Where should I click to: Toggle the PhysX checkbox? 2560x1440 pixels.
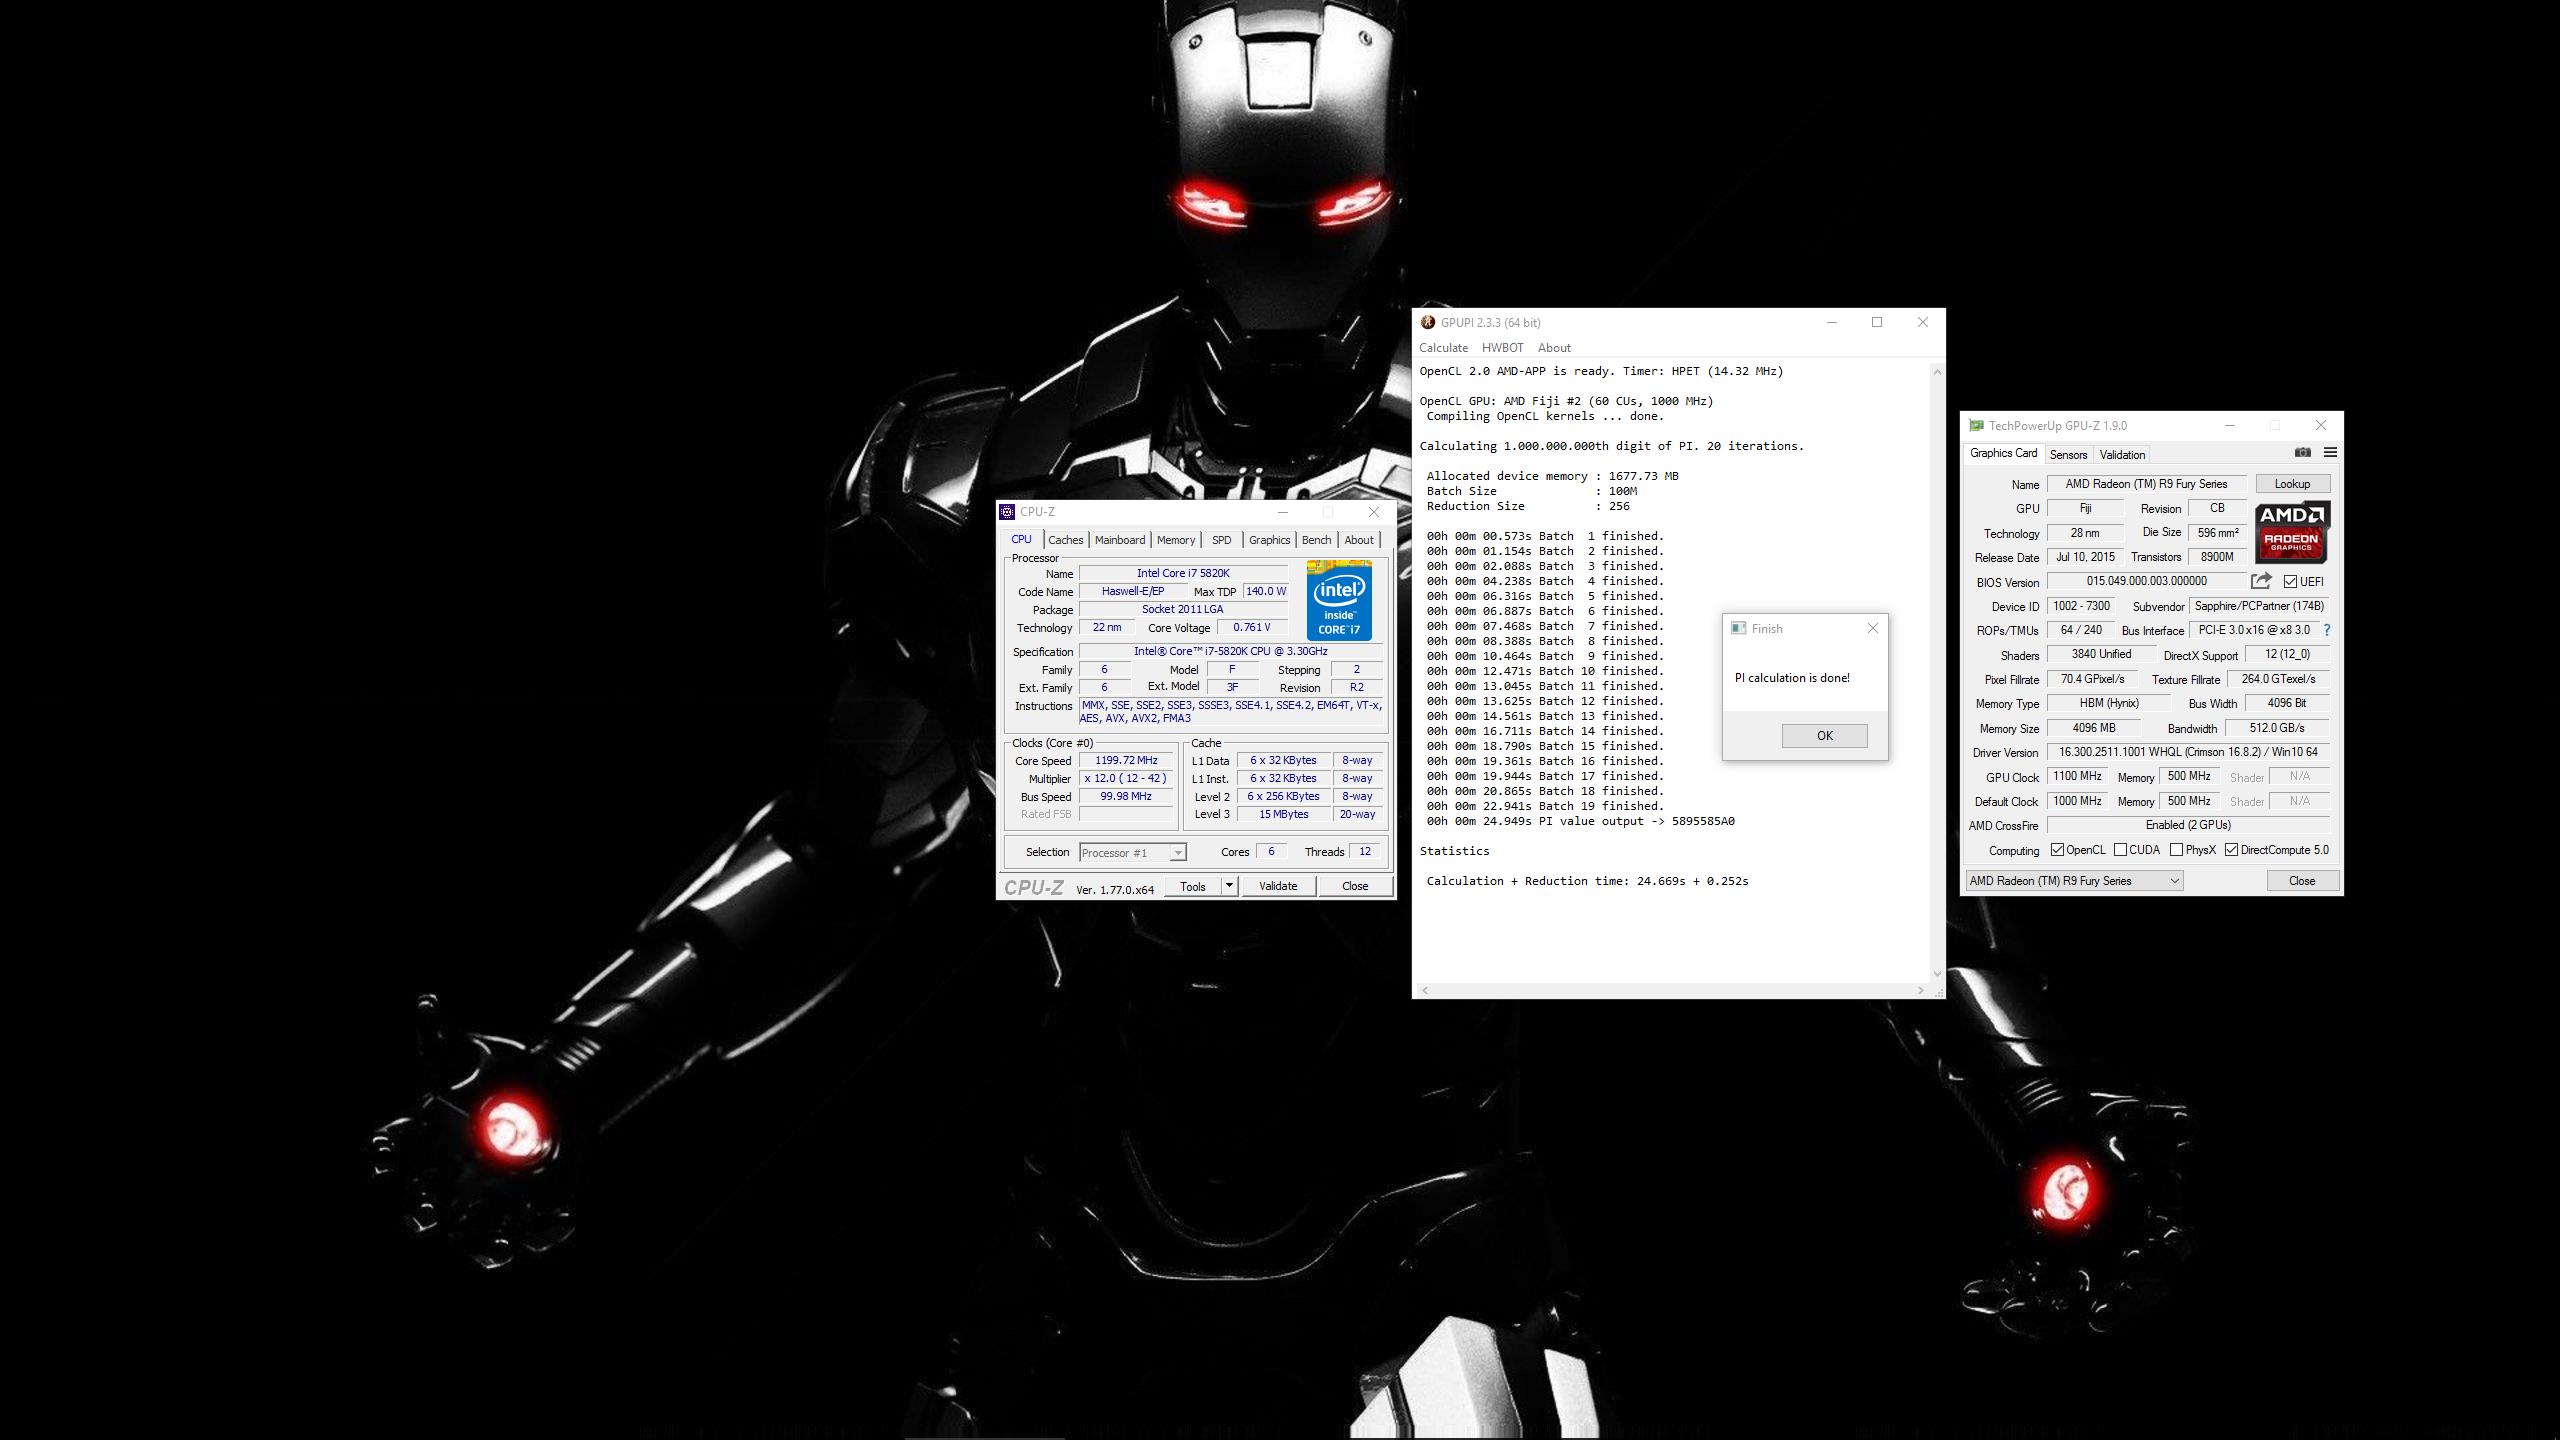2176,850
